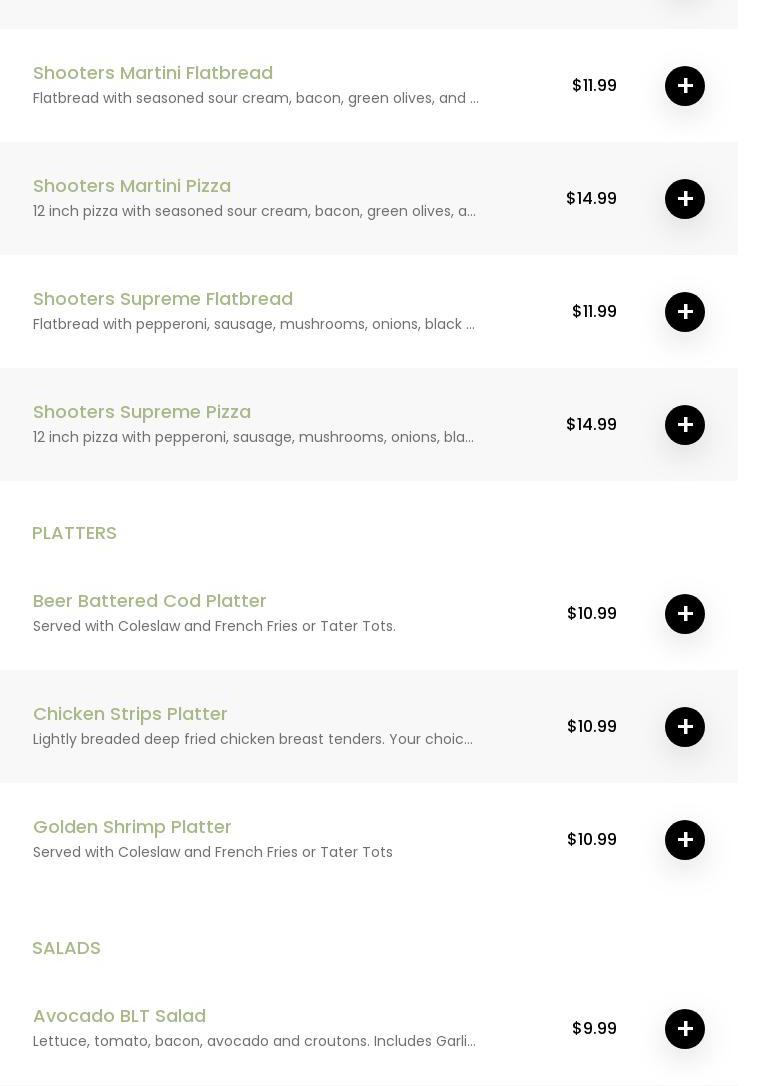The image size is (770, 1086).
Task: Open Beer Battered Cod Platter title
Action: tap(150, 601)
